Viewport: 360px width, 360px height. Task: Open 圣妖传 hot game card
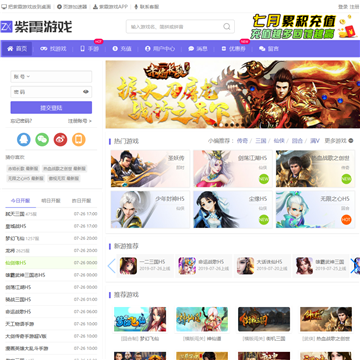pyautogui.click(x=150, y=168)
